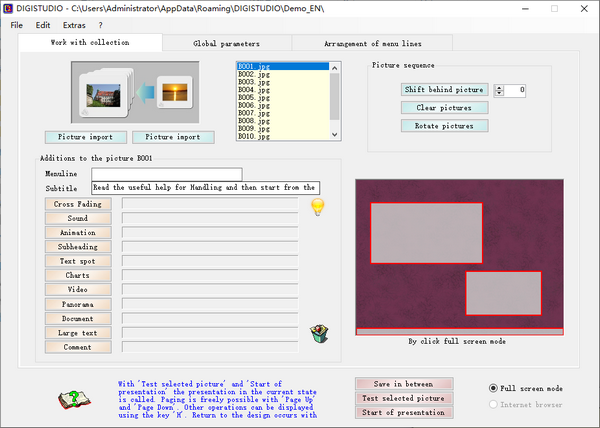600x428 pixels.
Task: Click the right Picture import button
Action: point(173,137)
